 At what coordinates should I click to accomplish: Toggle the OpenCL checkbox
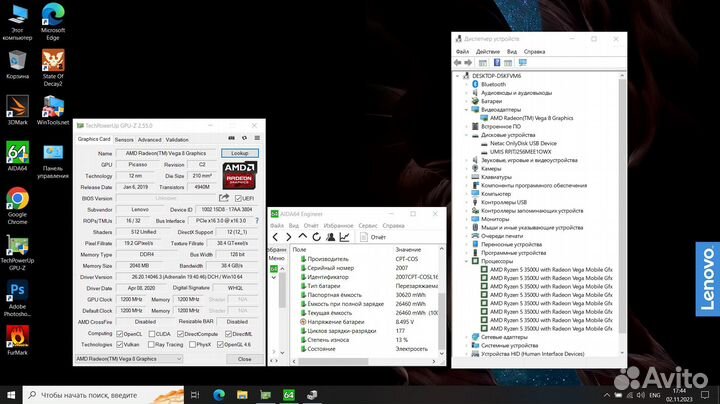click(x=120, y=334)
